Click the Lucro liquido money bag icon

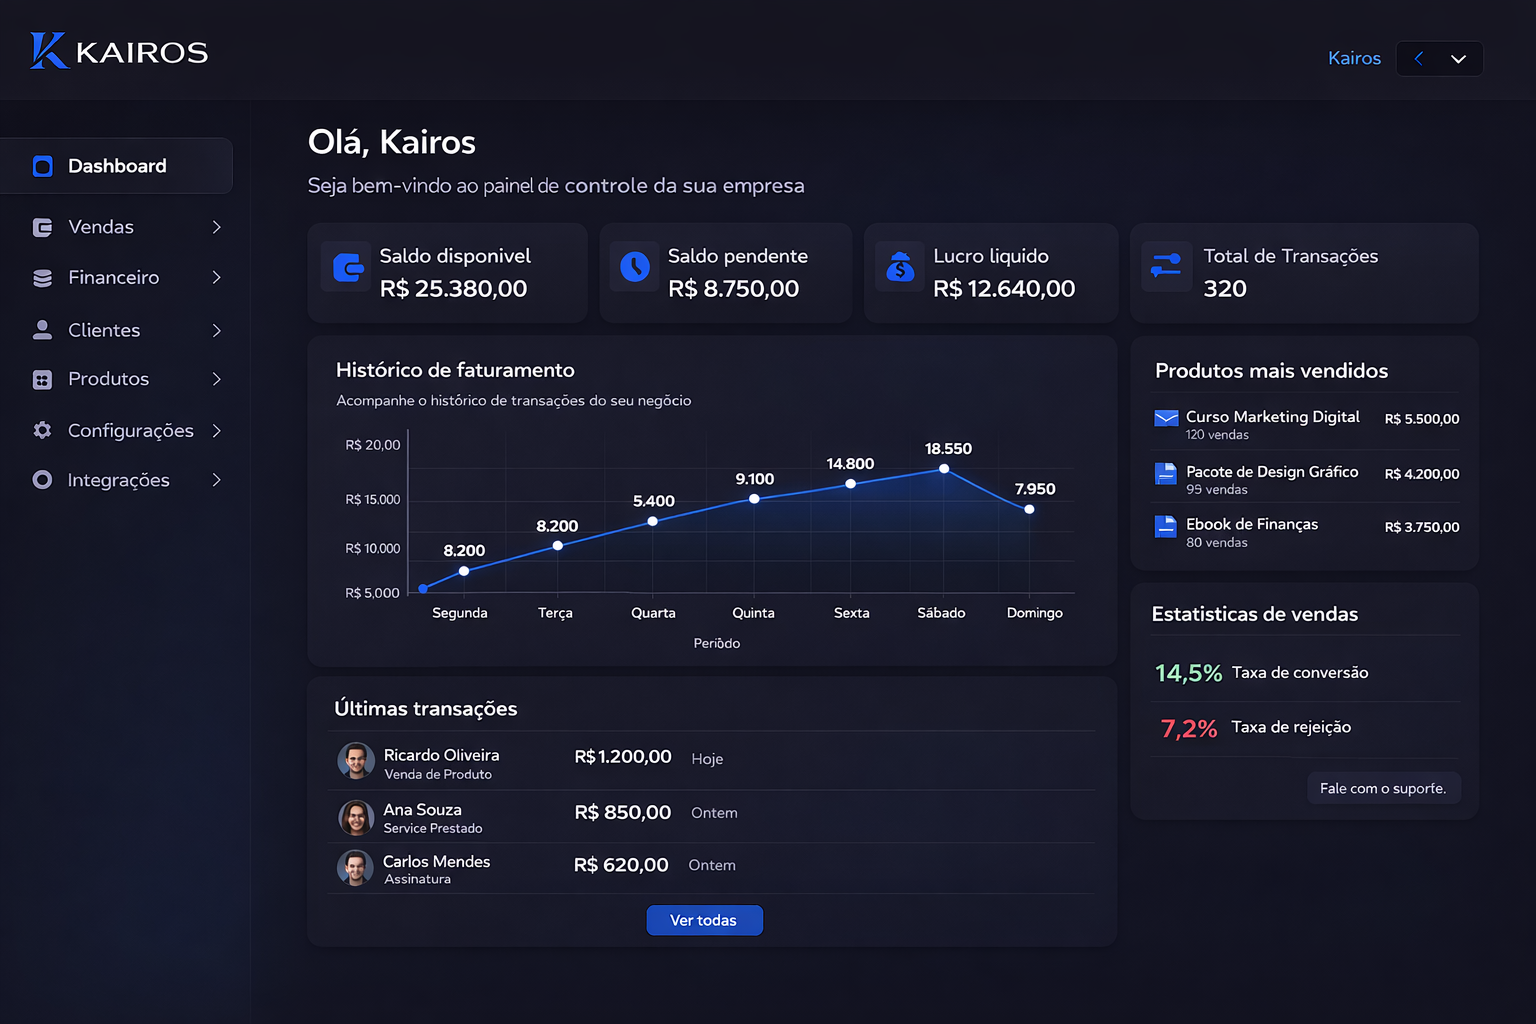[900, 267]
